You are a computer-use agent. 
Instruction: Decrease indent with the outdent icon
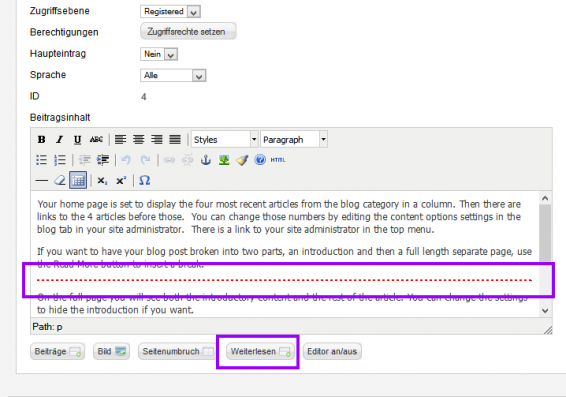(85, 160)
